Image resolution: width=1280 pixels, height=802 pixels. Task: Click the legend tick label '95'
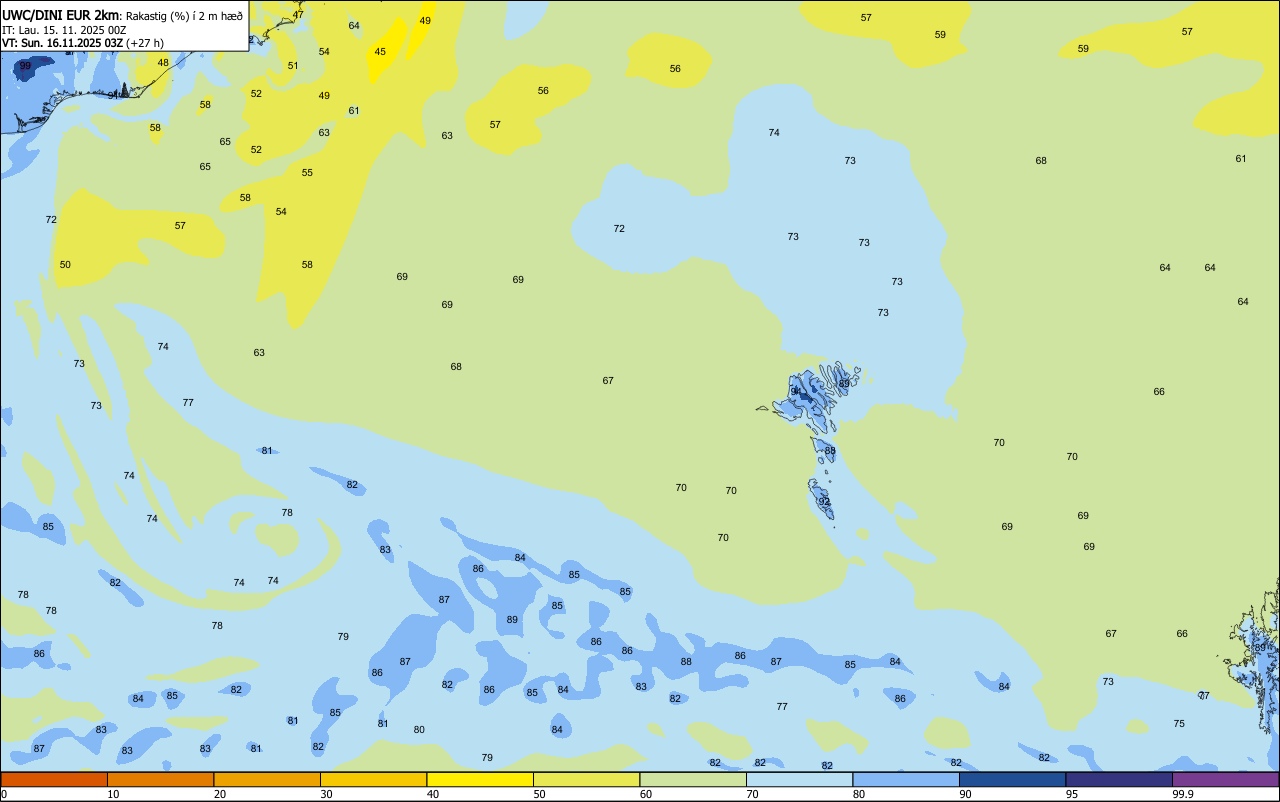coord(1072,794)
